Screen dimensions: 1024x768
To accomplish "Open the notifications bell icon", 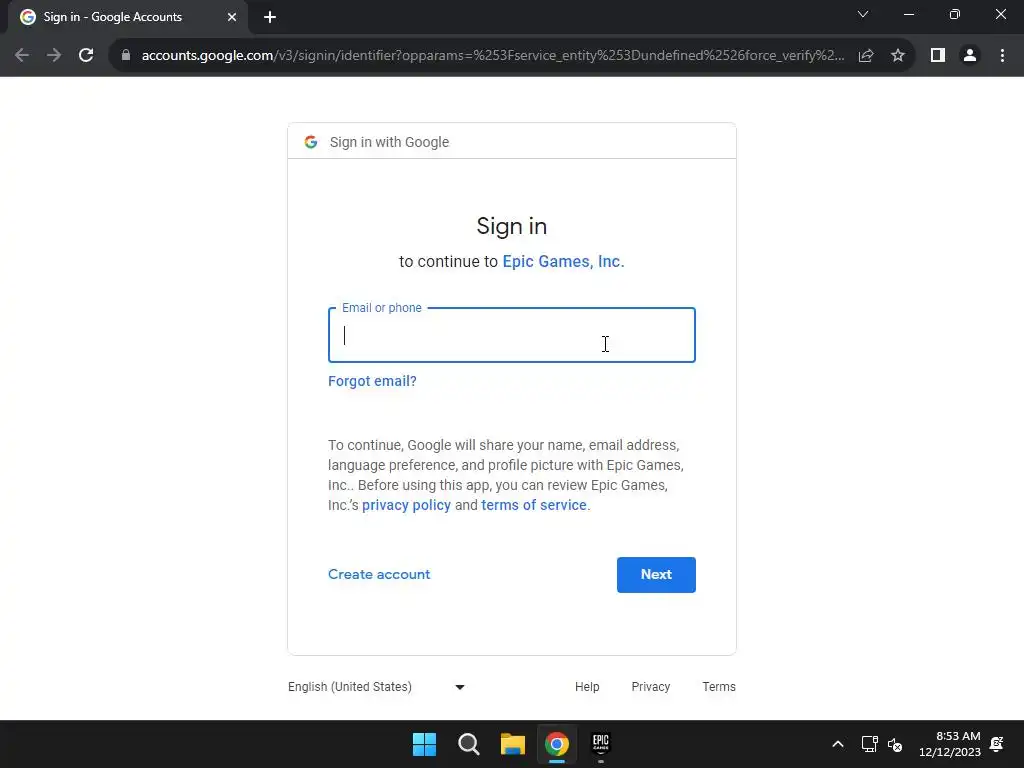I will point(997,744).
